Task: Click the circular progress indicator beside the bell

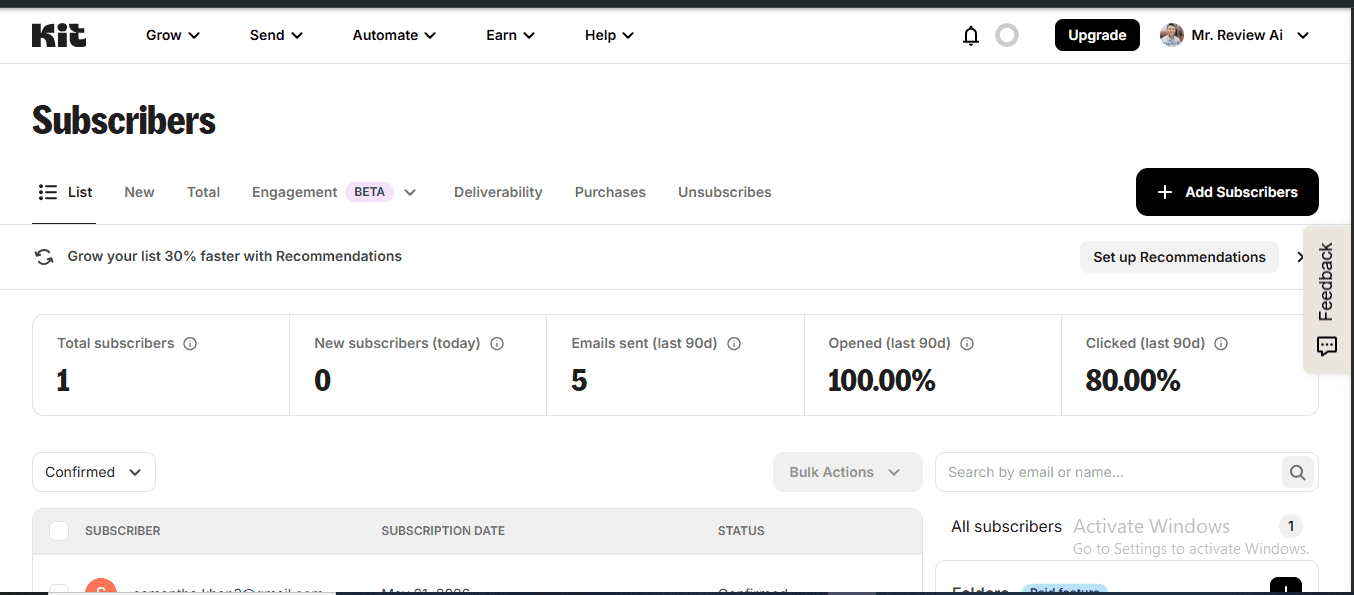Action: point(1007,35)
